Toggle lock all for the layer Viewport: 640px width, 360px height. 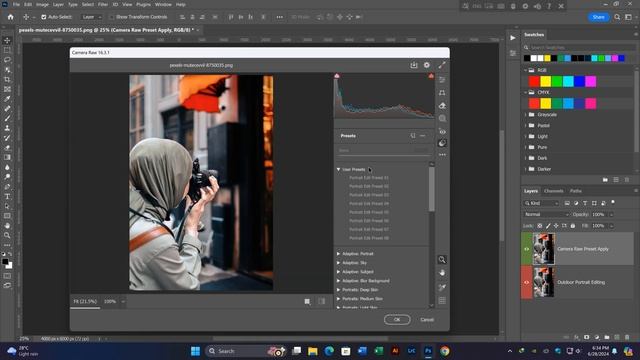tap(573, 226)
